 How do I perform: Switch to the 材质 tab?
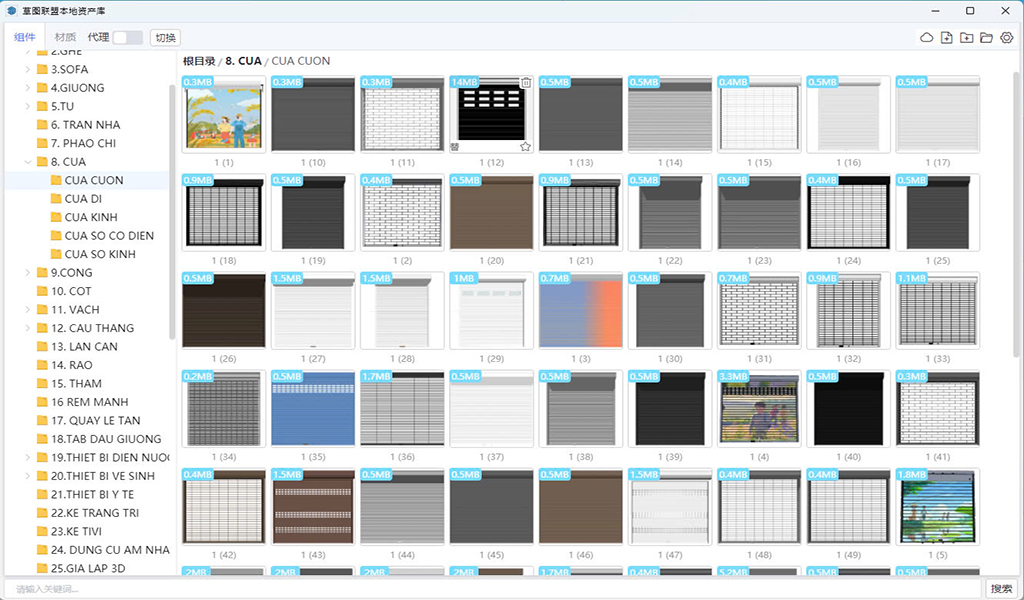65,38
